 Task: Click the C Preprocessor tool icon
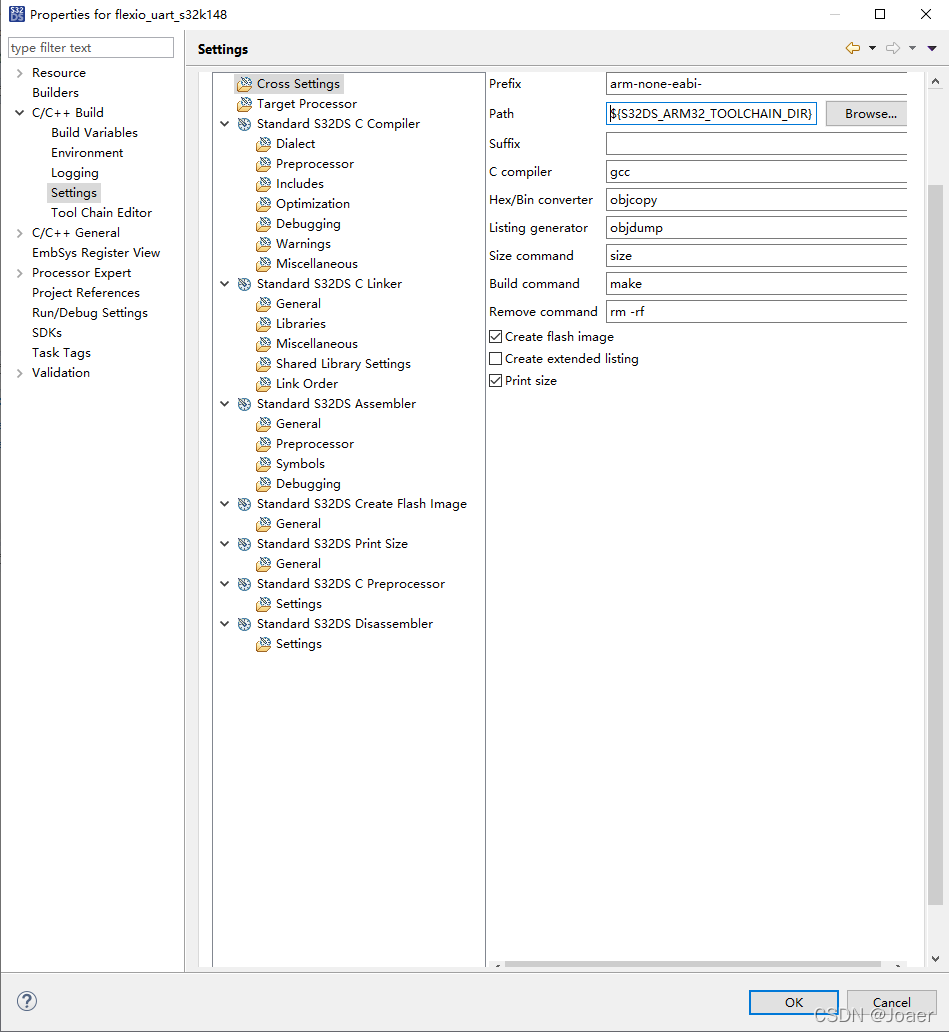[244, 584]
